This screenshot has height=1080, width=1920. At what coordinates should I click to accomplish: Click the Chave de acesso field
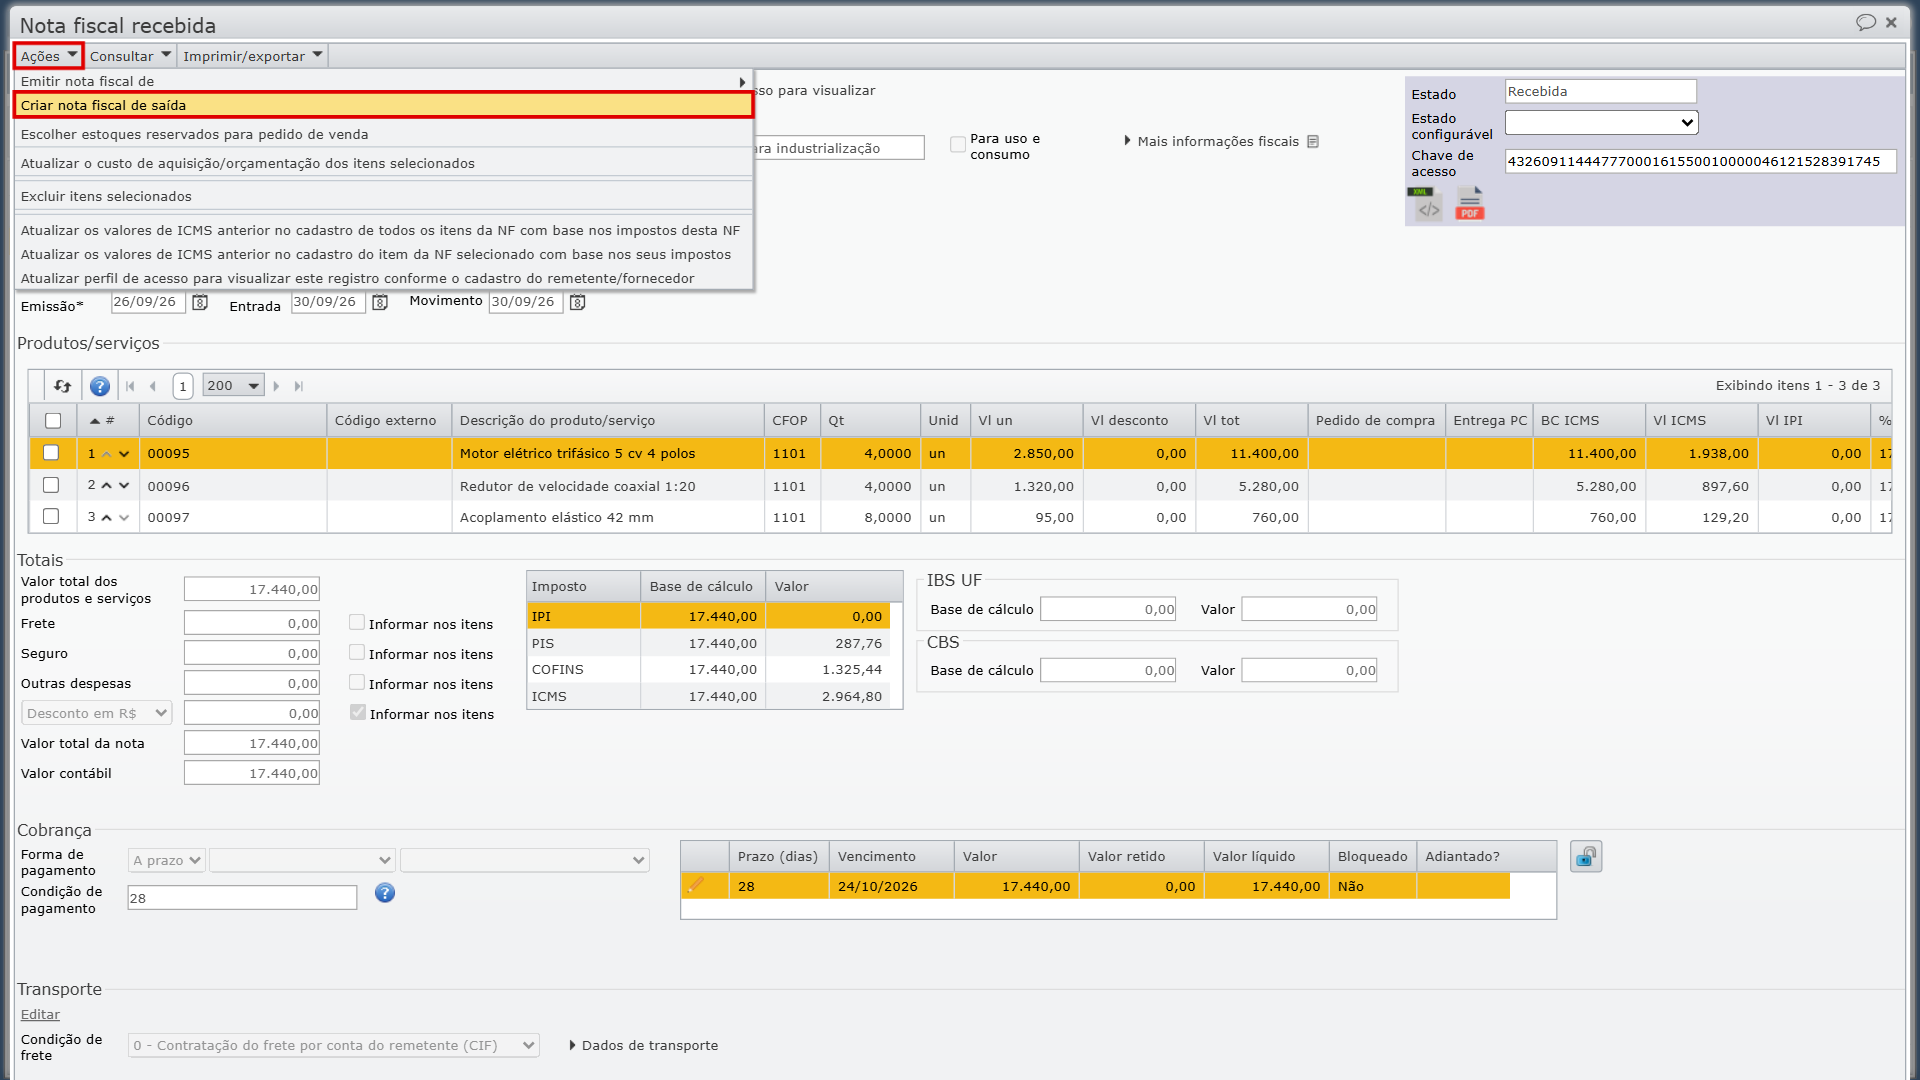pos(1701,162)
